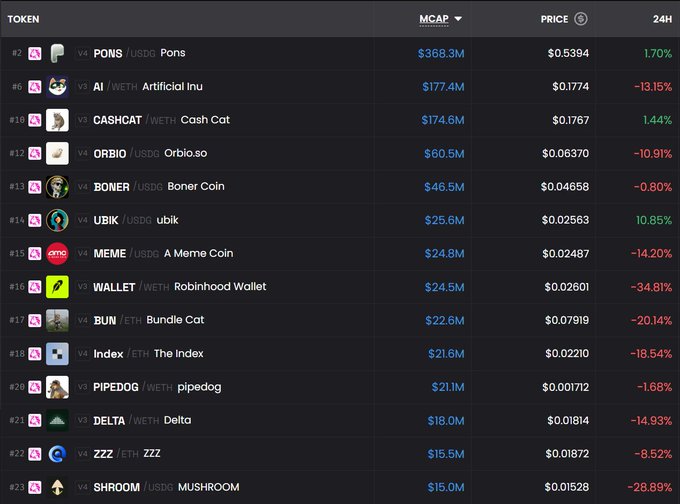This screenshot has width=680, height=504.
Task: Click the PRICE column header
Action: pyautogui.click(x=554, y=19)
